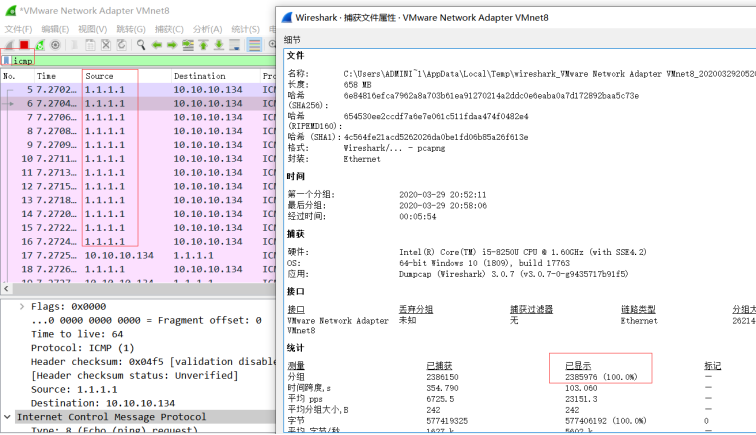
Task: Select packet 17 from source 10.10.10.134
Action: (x=138, y=256)
